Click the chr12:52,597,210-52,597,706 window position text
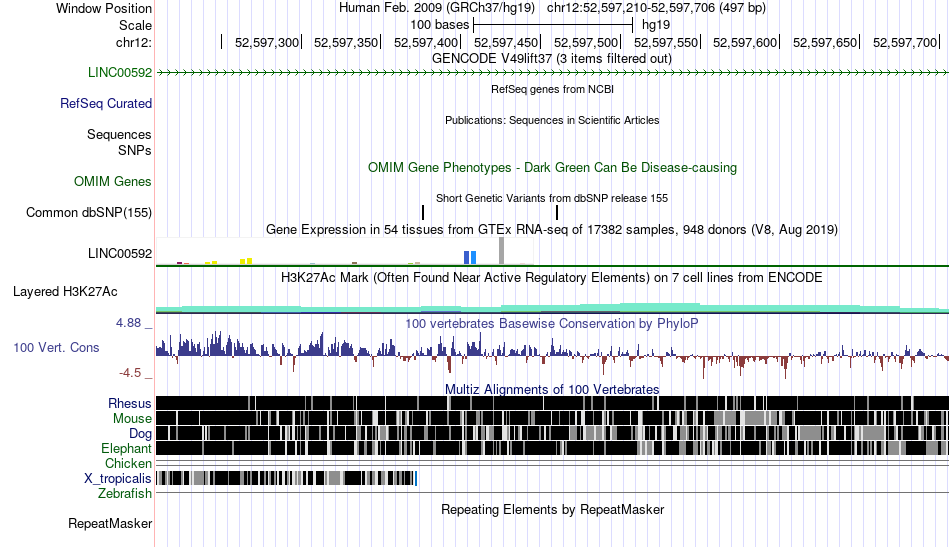Viewport: 950px width, 547px height. tap(656, 8)
